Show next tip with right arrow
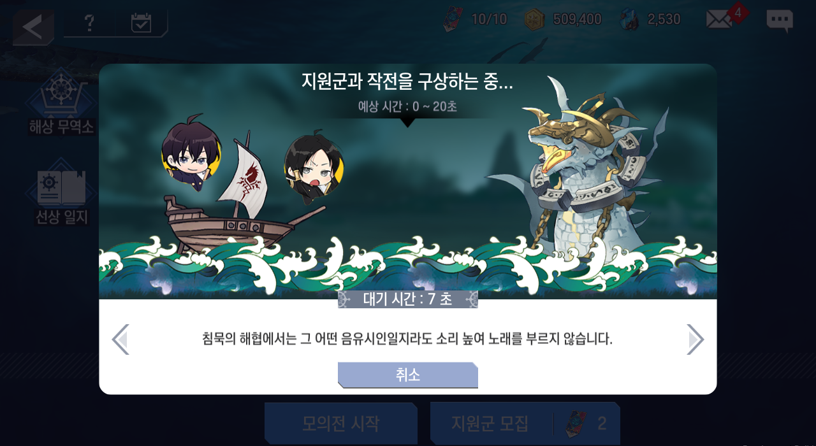The image size is (816, 446). click(x=695, y=339)
